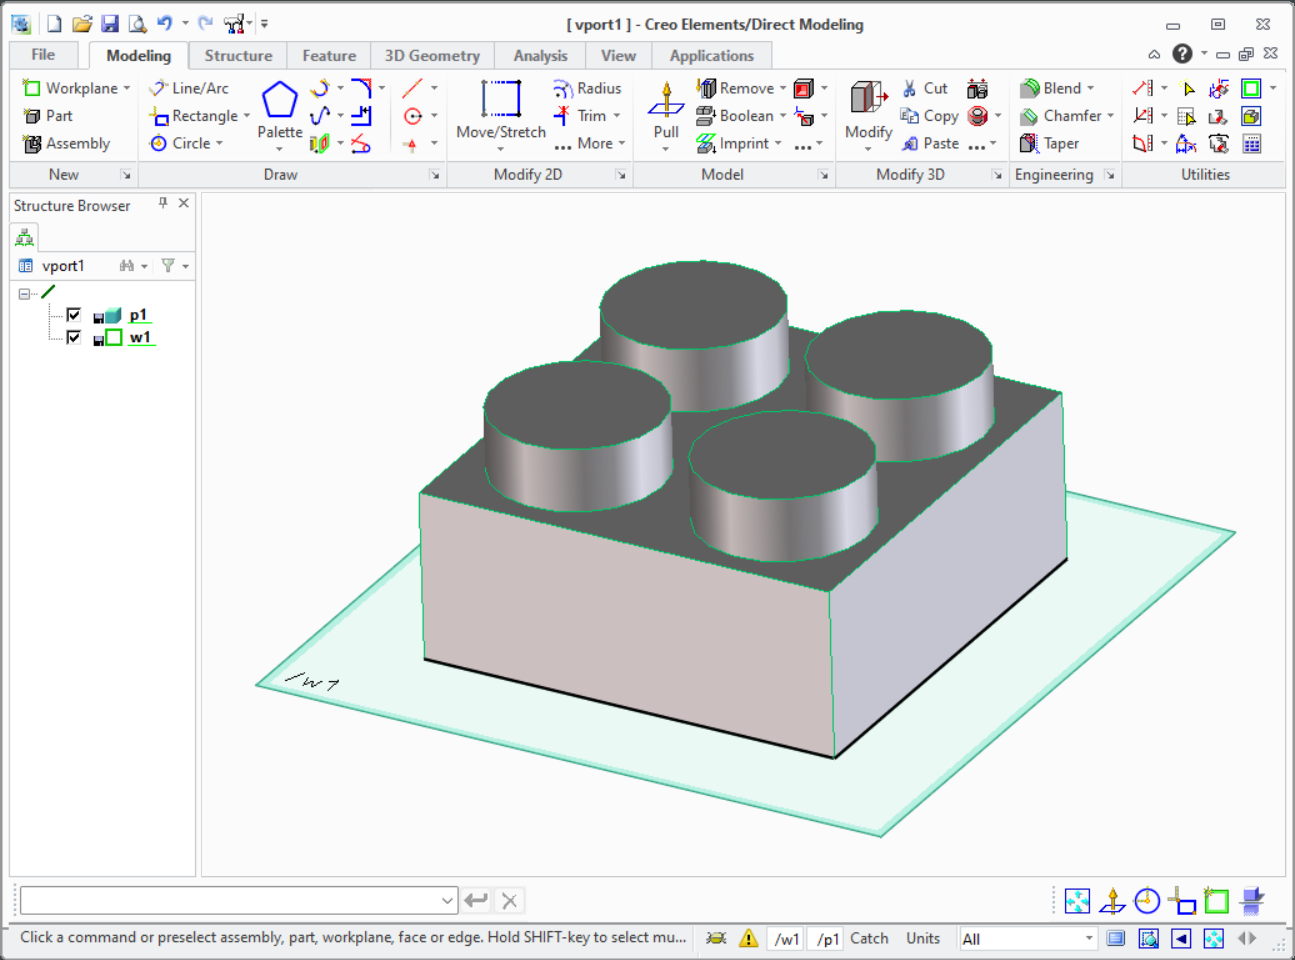The image size is (1295, 960).
Task: Click the Paste command
Action: [930, 144]
